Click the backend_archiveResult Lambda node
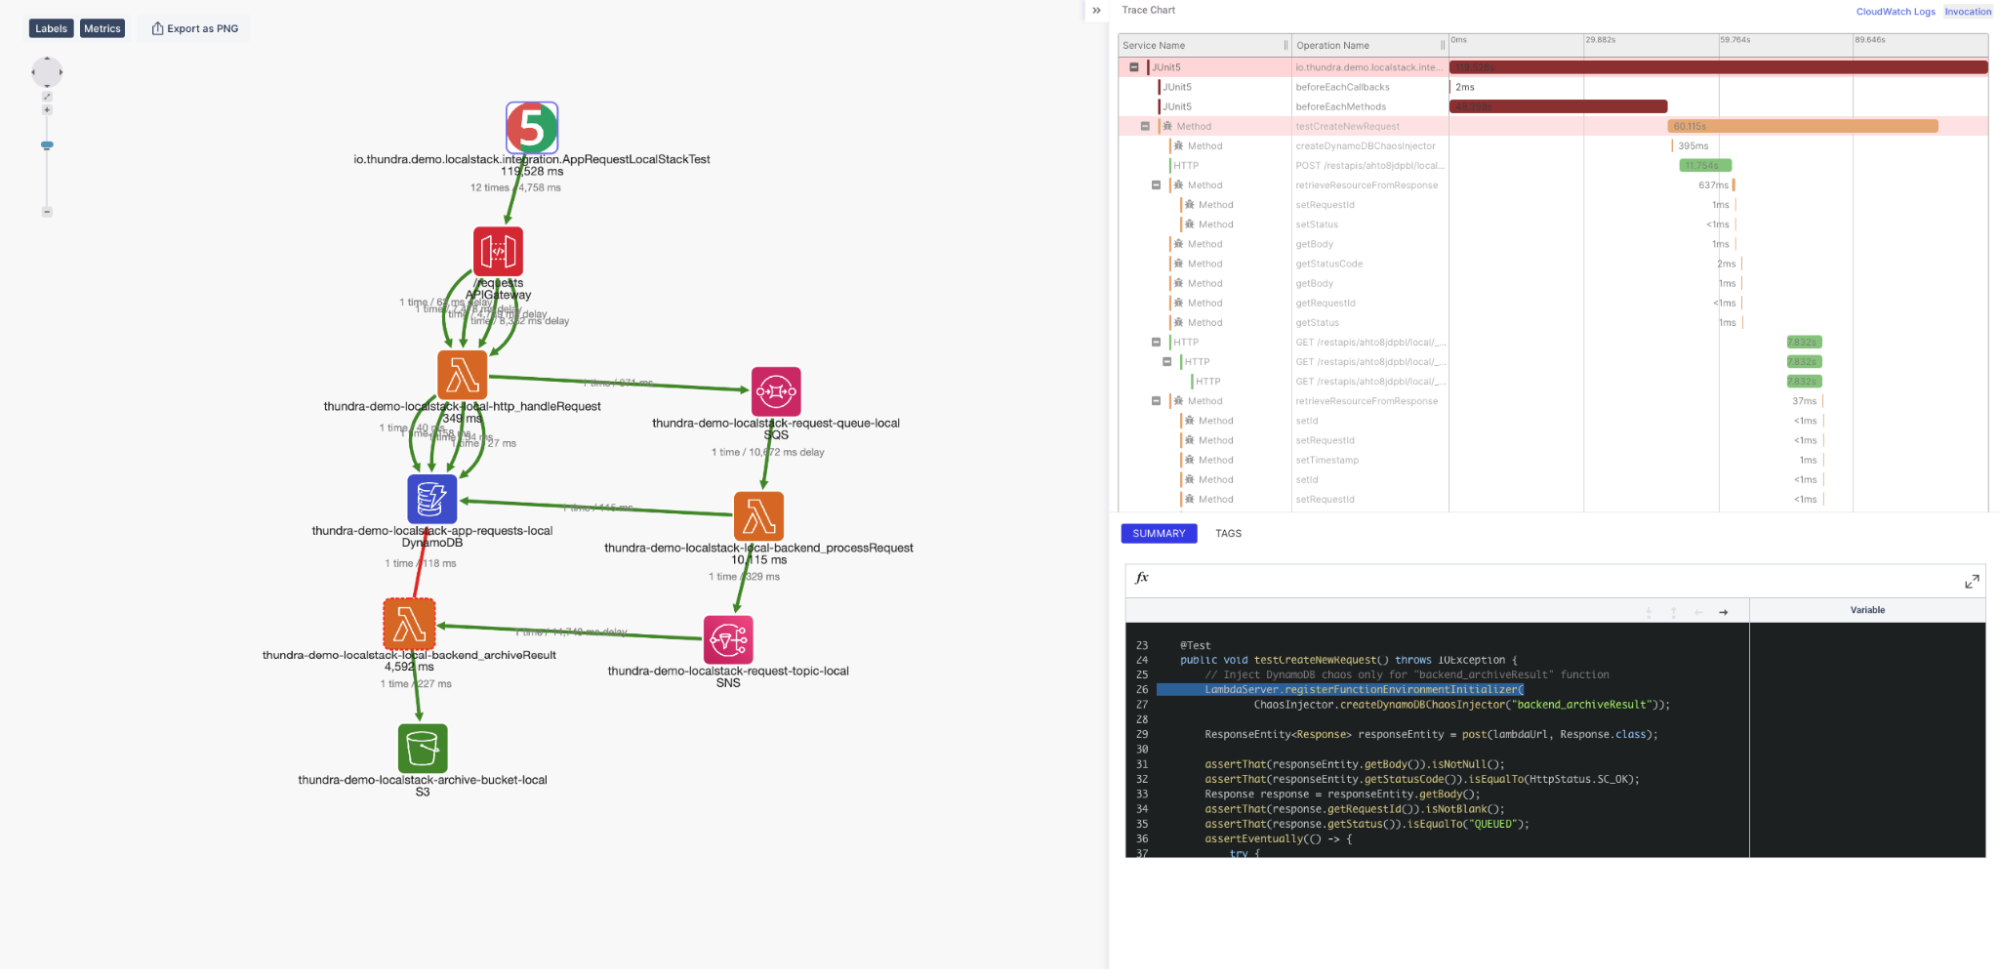Image resolution: width=1999 pixels, height=970 pixels. [x=409, y=624]
